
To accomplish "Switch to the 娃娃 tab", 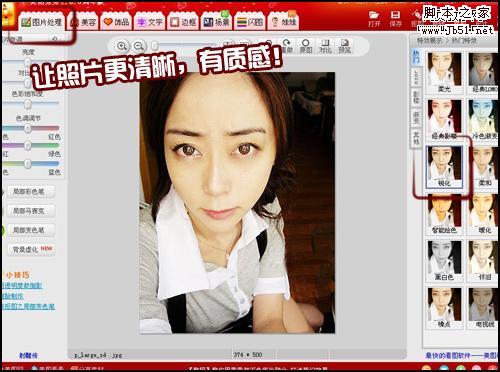I will [x=283, y=22].
